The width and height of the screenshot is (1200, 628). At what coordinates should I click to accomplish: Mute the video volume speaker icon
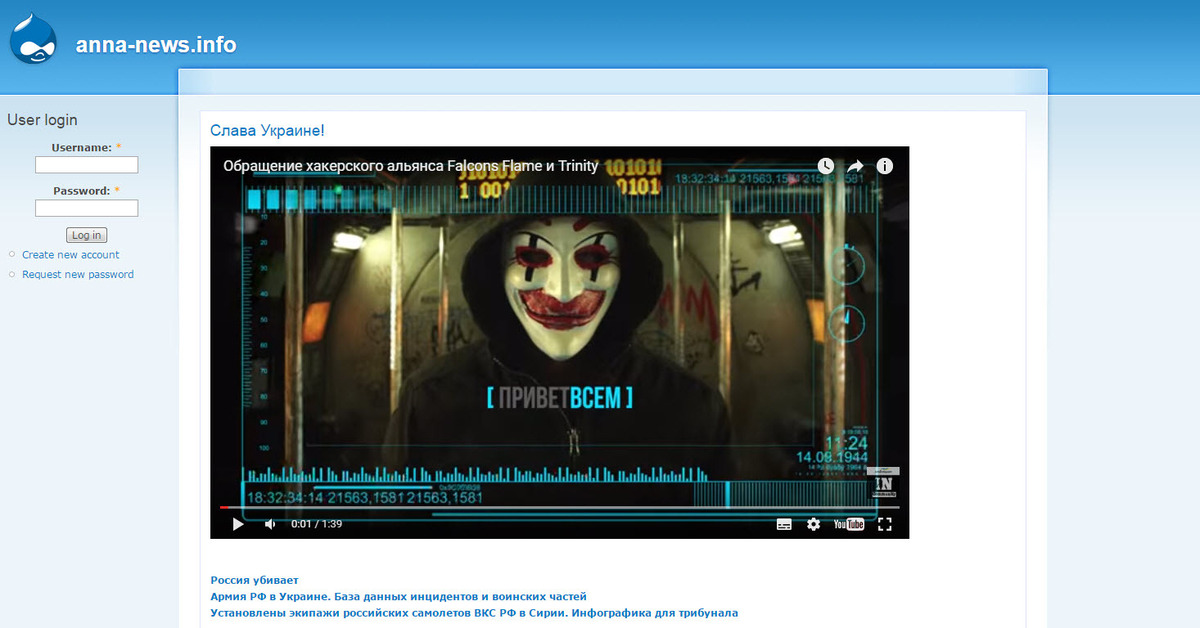(270, 524)
